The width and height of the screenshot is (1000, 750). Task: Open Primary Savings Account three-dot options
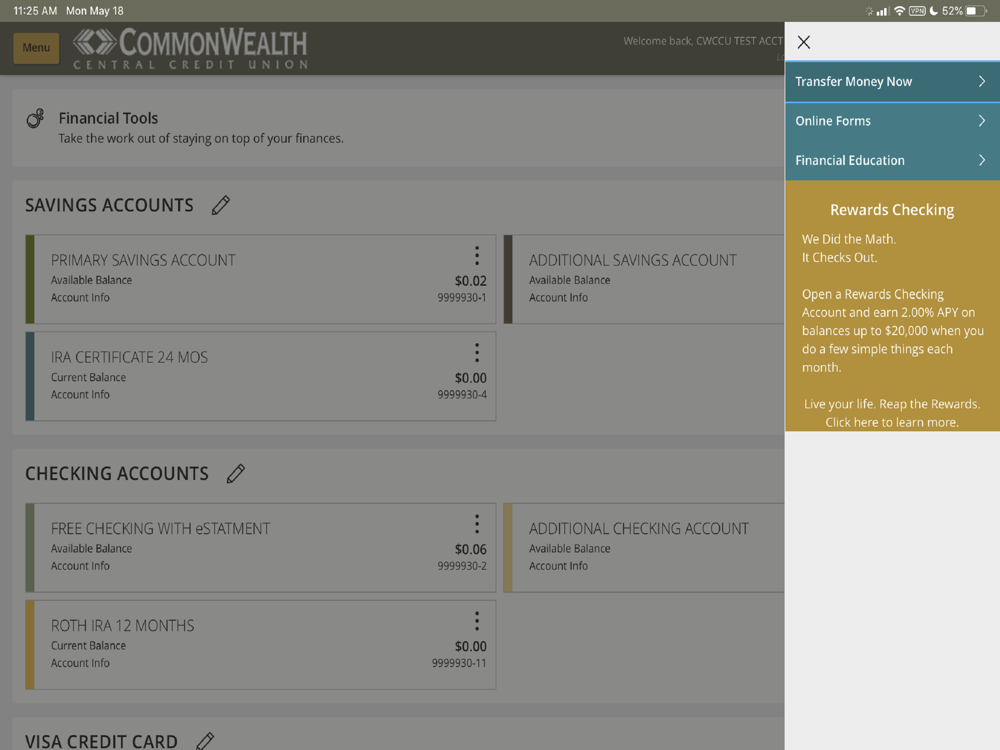[x=476, y=256]
